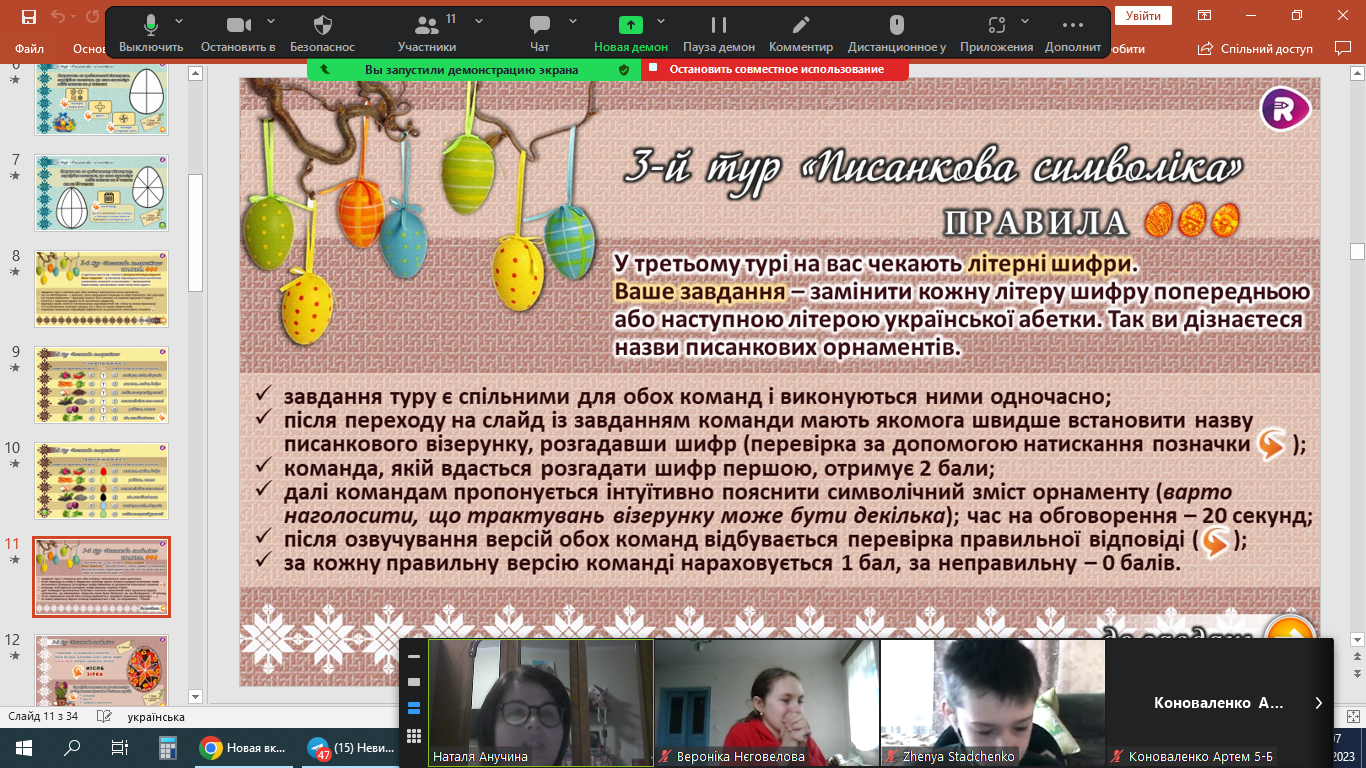Click the orange arrow icon after 'правильної відповіді'
Image resolution: width=1366 pixels, height=768 pixels.
[x=1216, y=540]
